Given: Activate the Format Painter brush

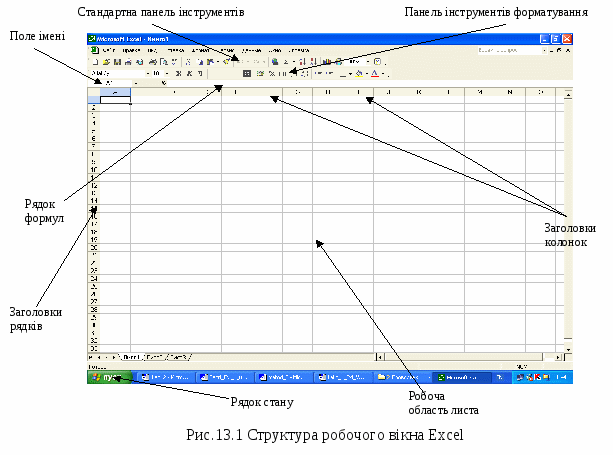Looking at the screenshot, I should click(226, 62).
